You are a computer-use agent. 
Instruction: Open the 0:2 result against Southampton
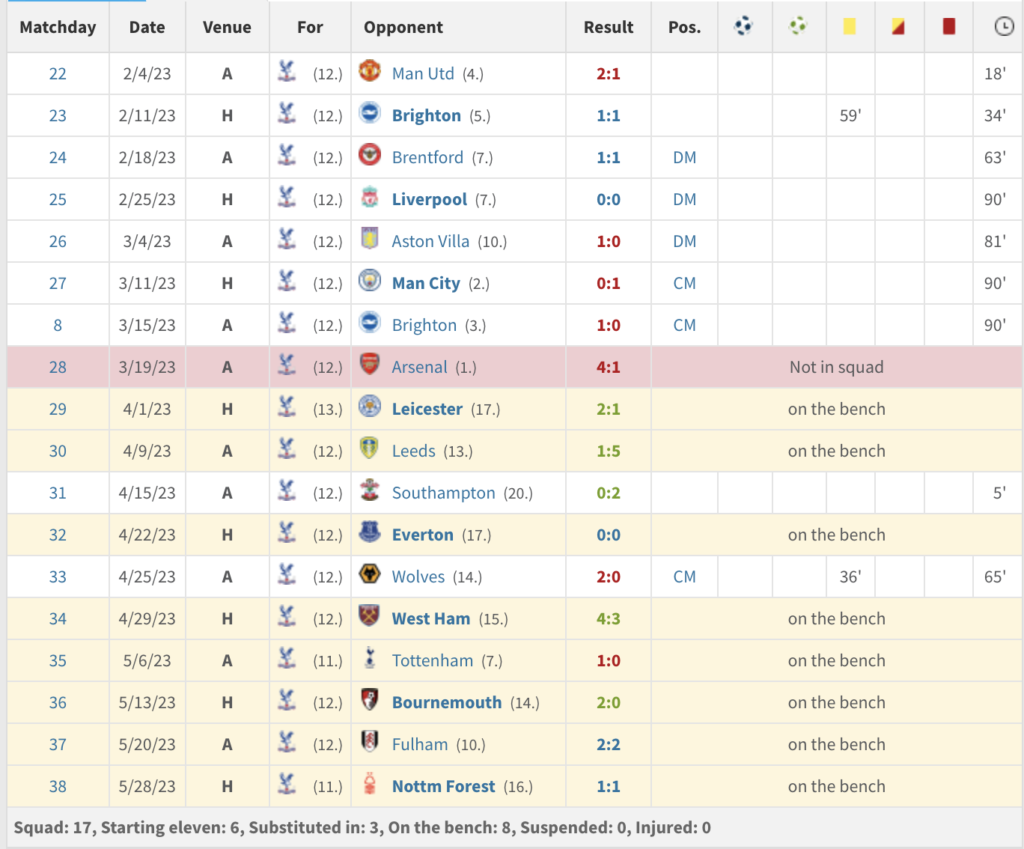[608, 492]
